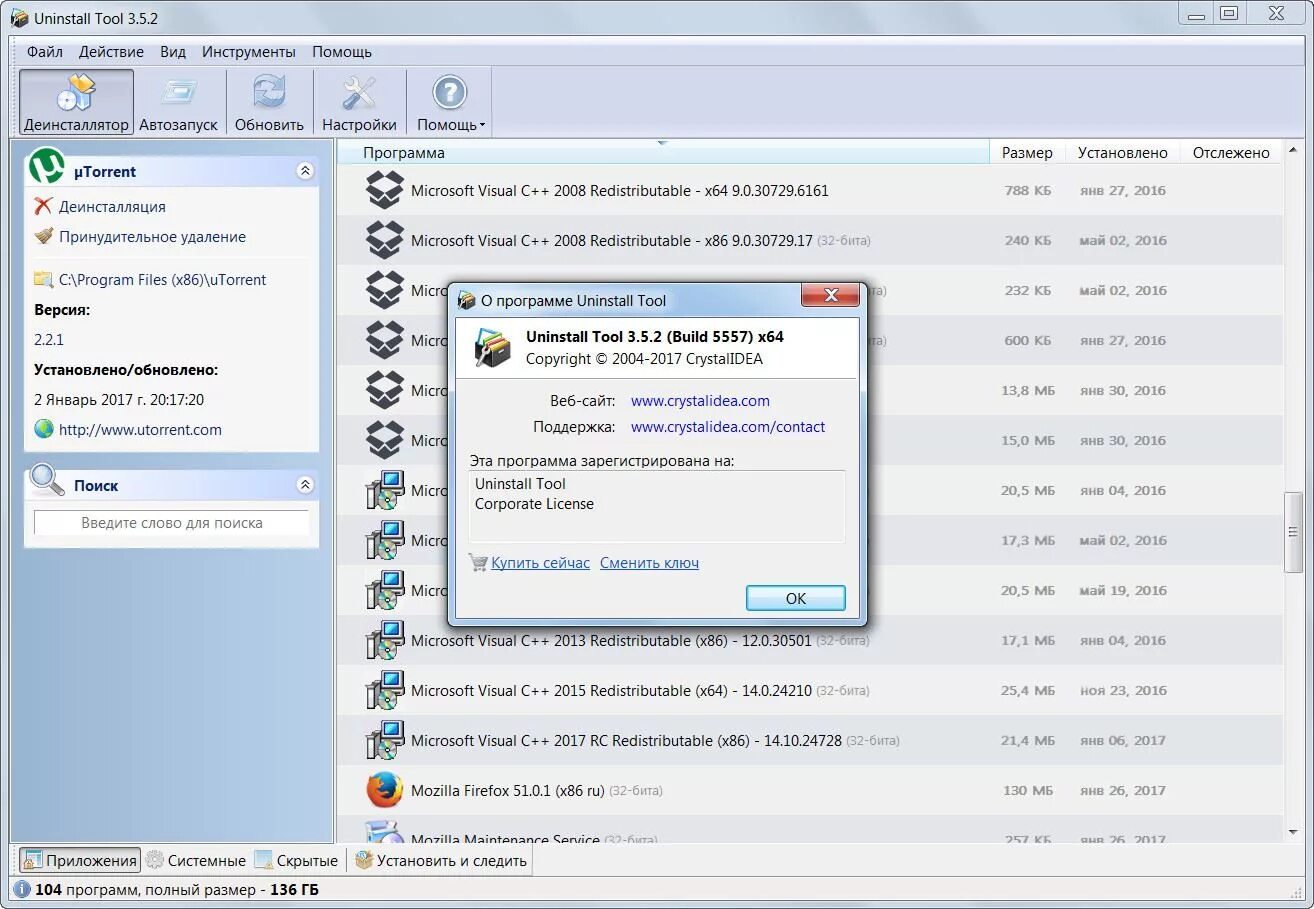Click the 788 КБ size cell
The height and width of the screenshot is (909, 1314).
coord(1029,190)
